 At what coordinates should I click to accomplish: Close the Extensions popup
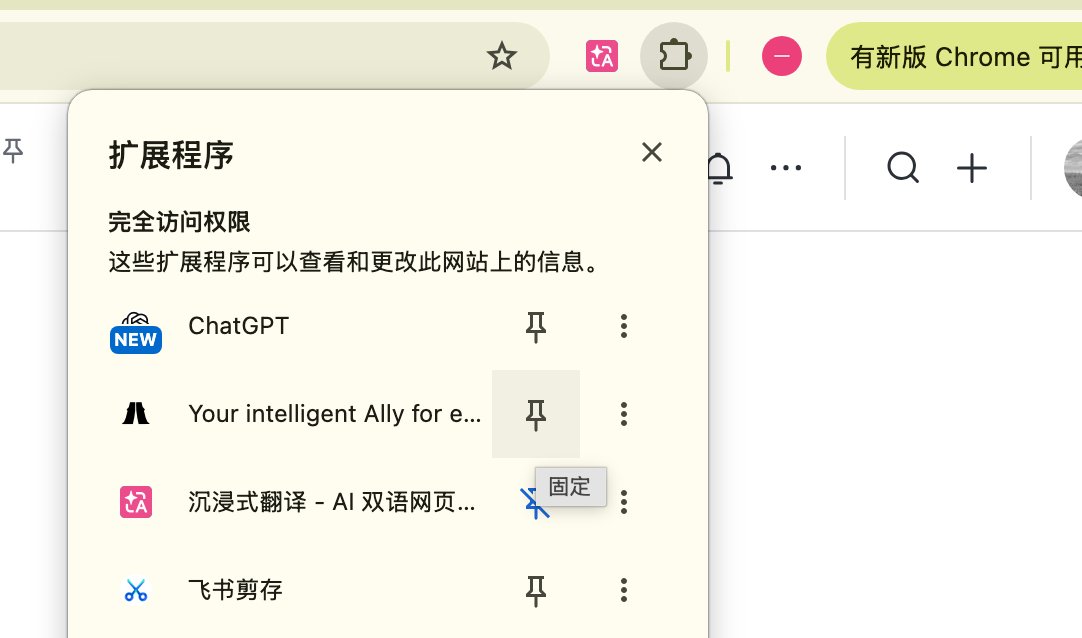651,152
